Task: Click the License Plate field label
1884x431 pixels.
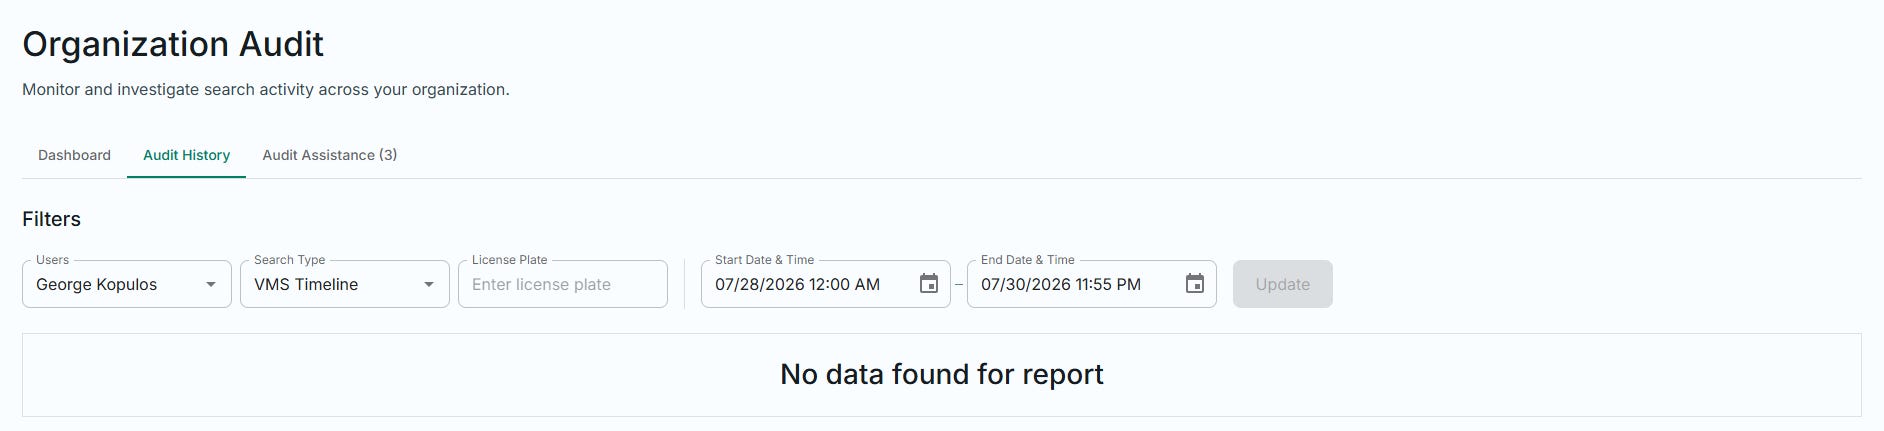Action: click(510, 260)
